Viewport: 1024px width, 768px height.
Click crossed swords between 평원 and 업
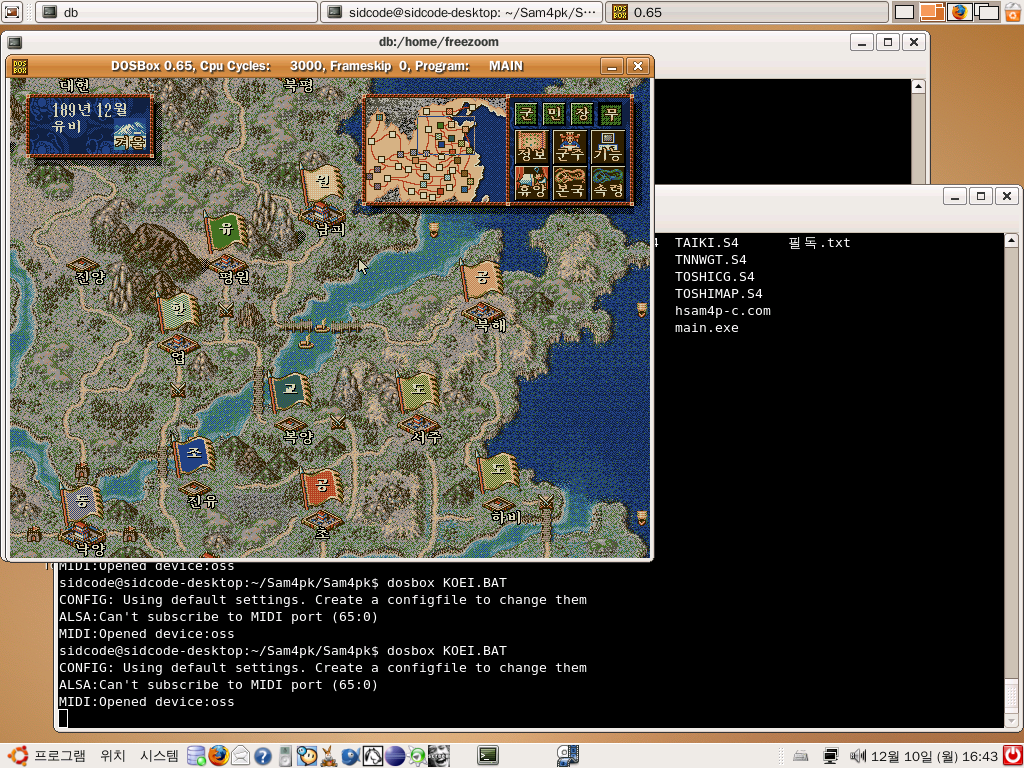(227, 308)
